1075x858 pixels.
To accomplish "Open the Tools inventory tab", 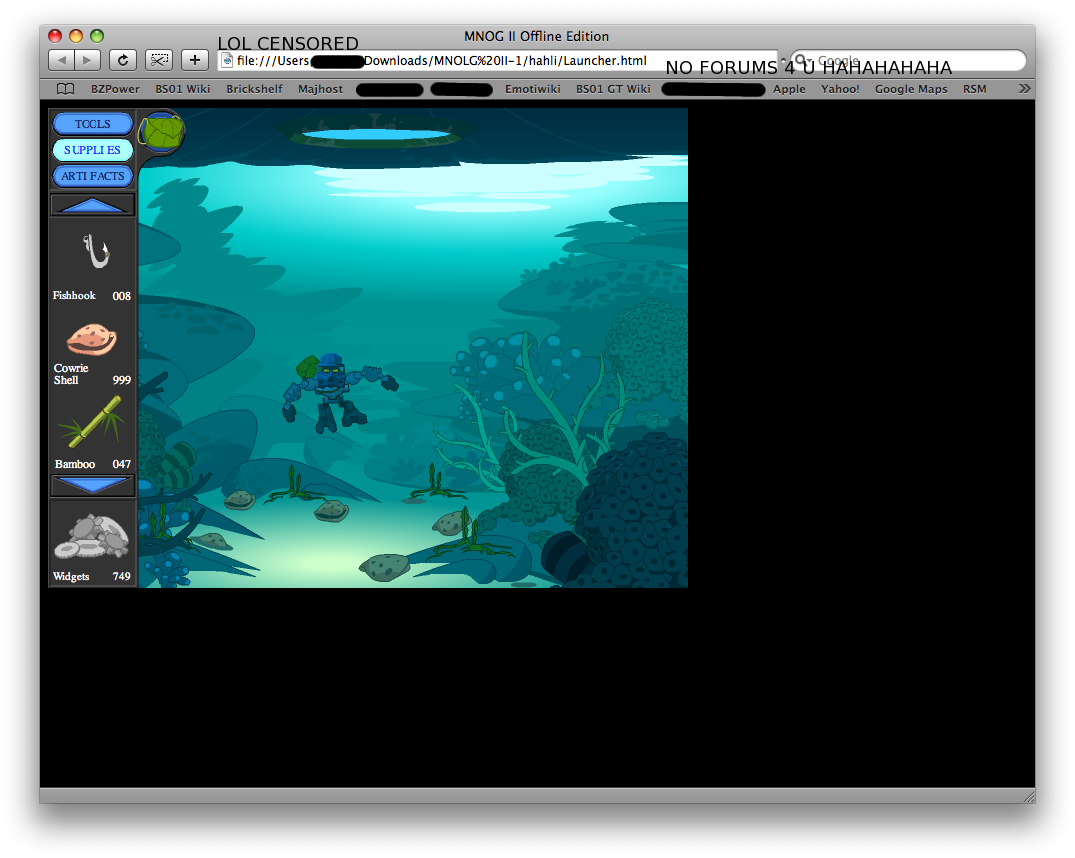I will pyautogui.click(x=93, y=124).
